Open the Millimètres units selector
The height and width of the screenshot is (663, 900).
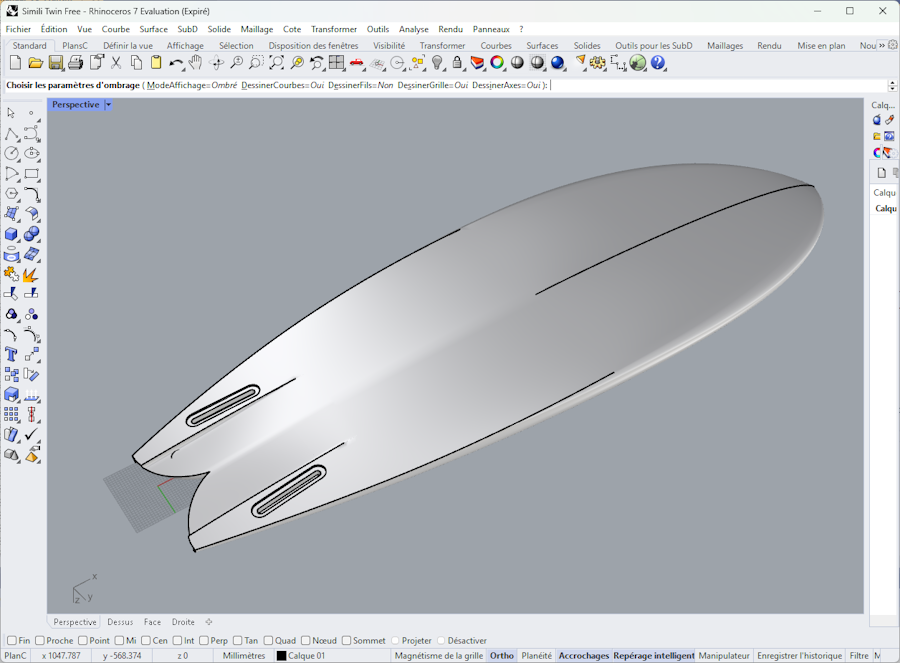coord(244,656)
